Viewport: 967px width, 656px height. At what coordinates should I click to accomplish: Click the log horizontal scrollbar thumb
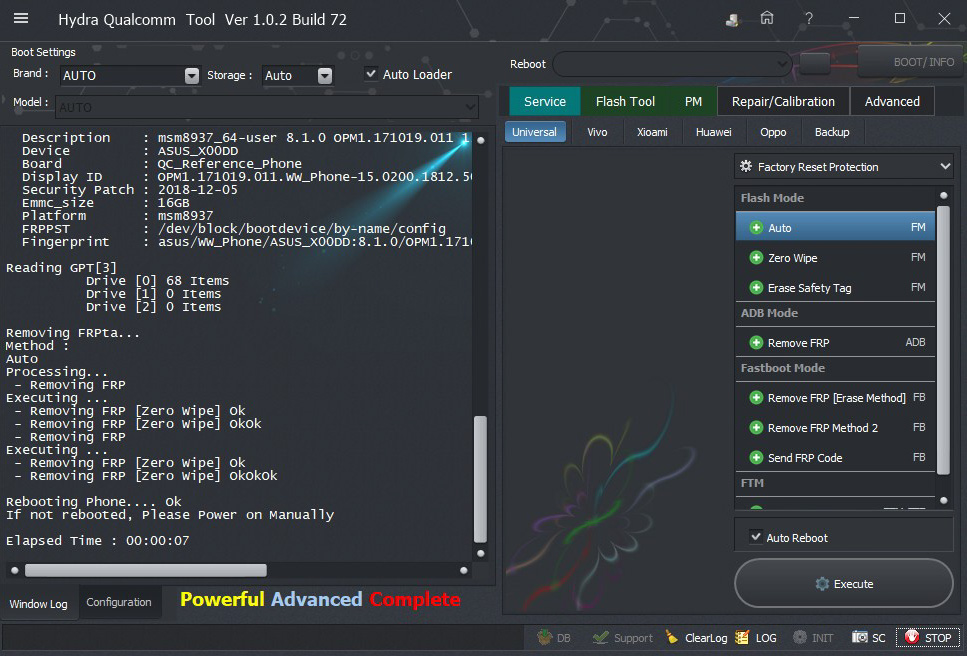click(x=146, y=570)
